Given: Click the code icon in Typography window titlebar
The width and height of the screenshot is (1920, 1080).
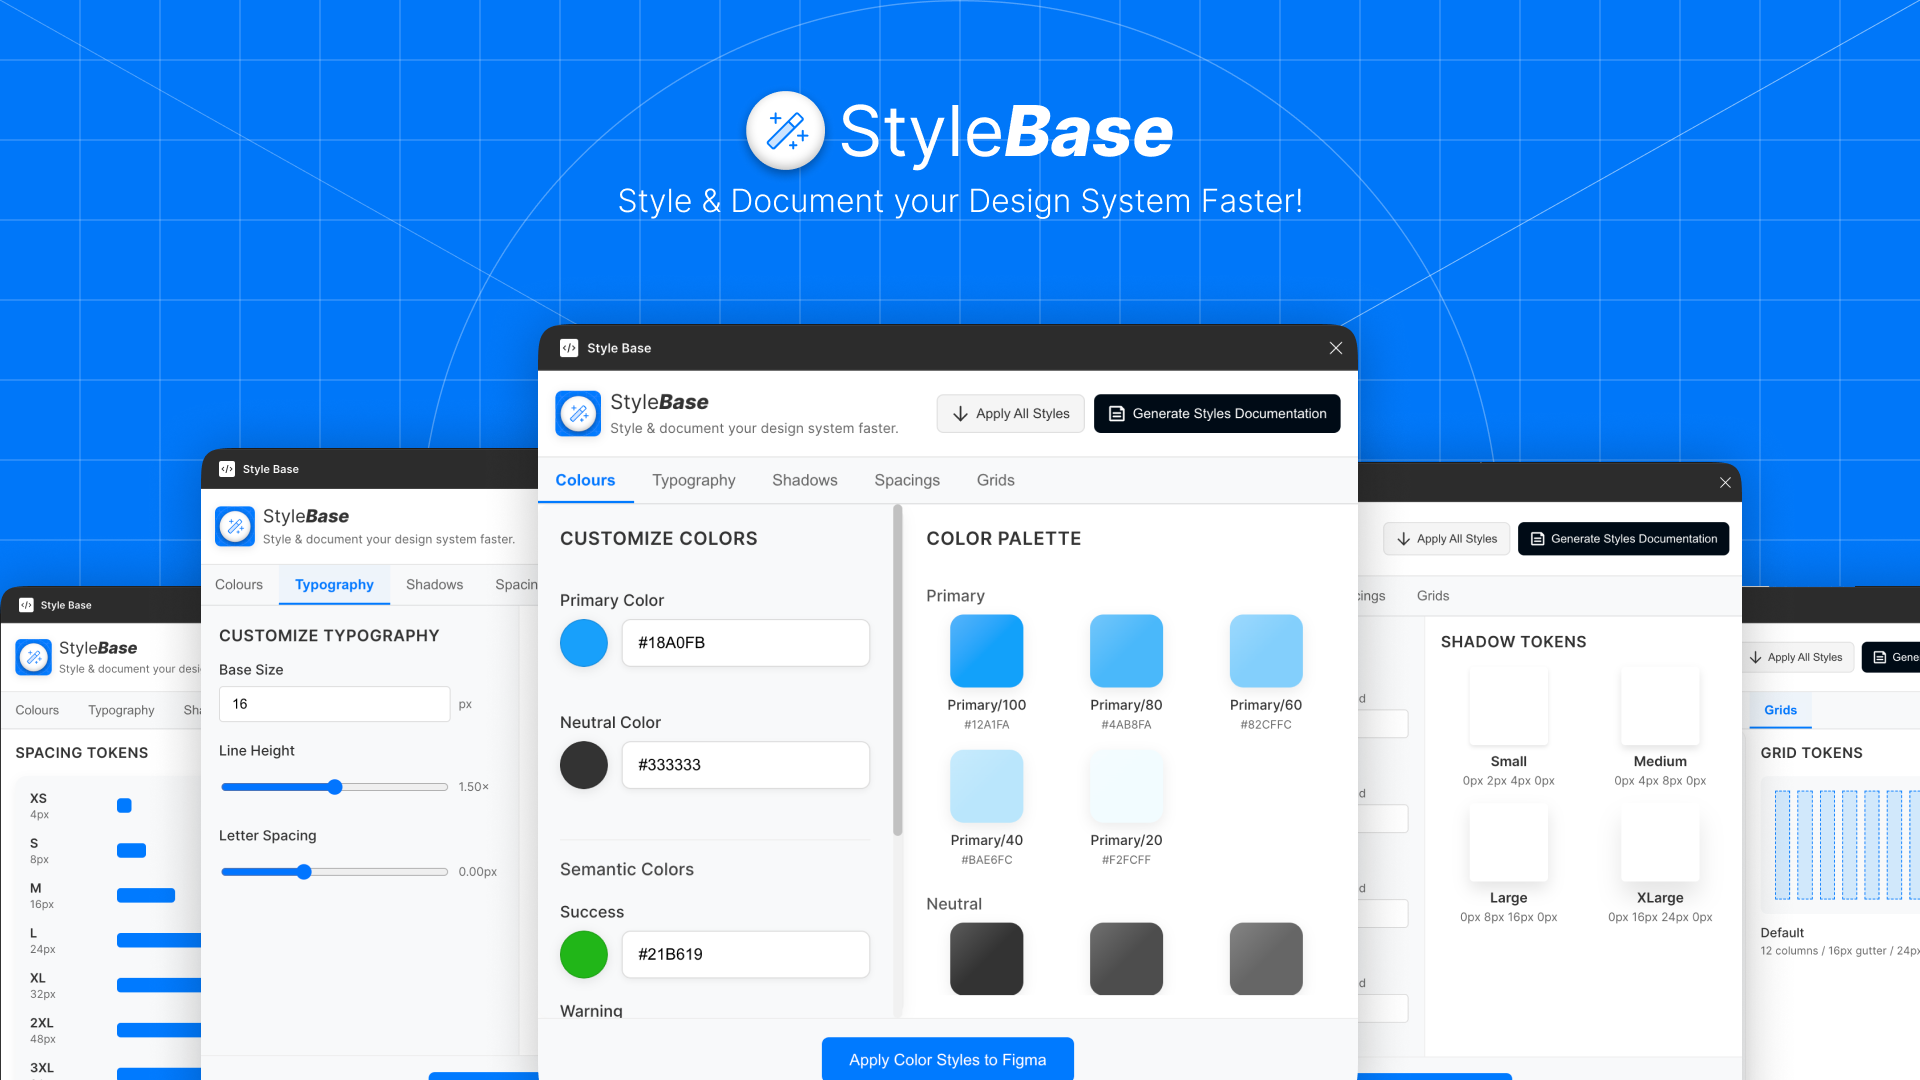Looking at the screenshot, I should [x=227, y=469].
